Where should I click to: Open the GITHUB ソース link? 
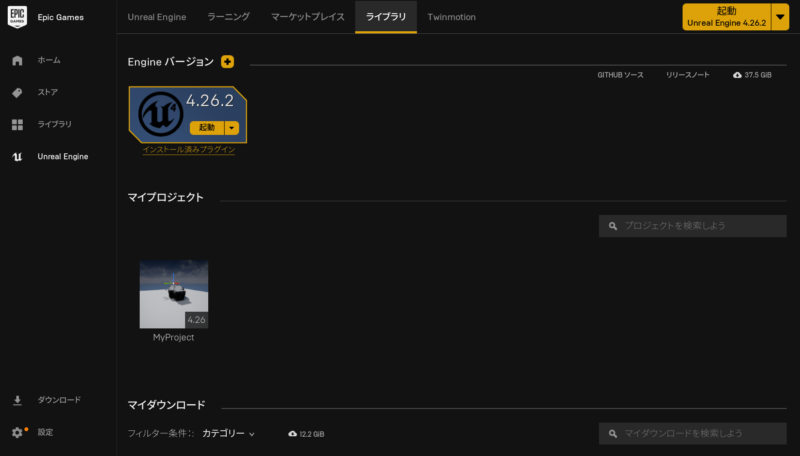pos(620,75)
